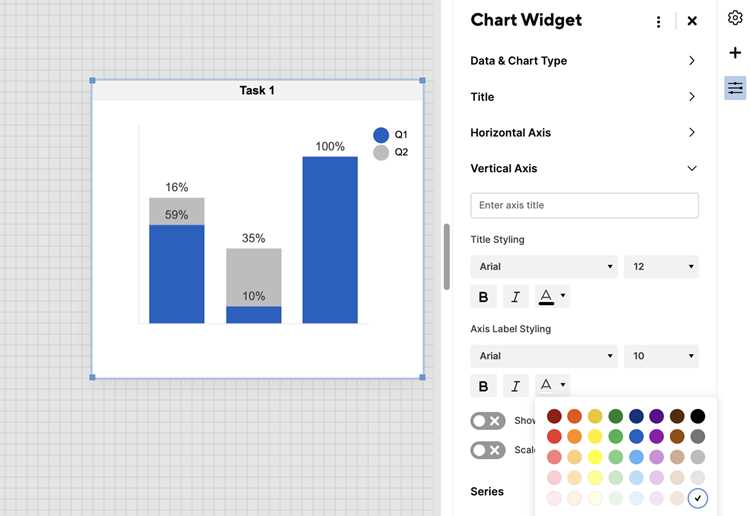Open title font Arial dropdown

(x=544, y=266)
